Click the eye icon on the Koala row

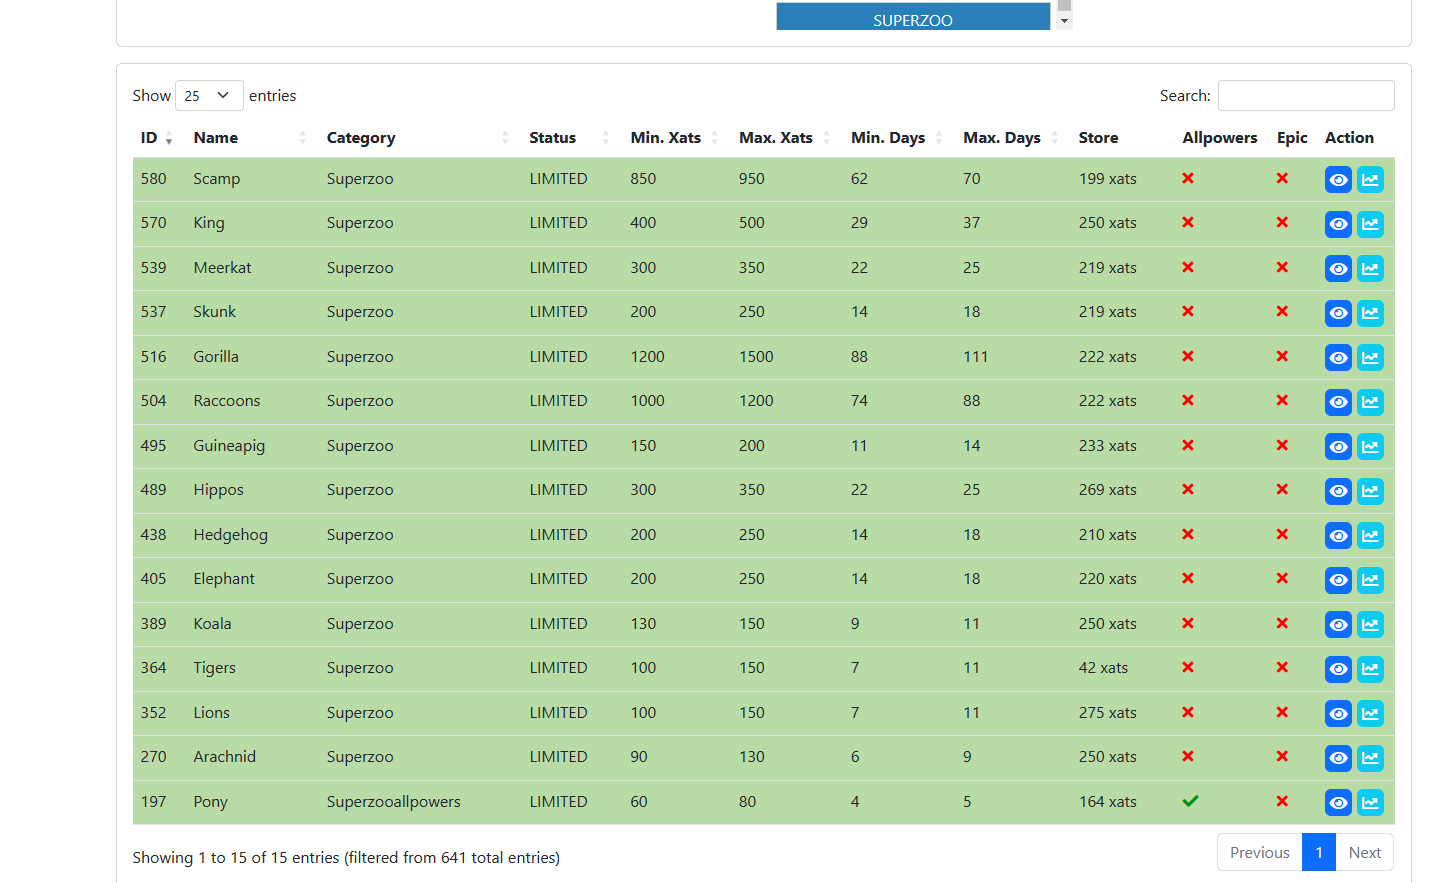pos(1338,624)
